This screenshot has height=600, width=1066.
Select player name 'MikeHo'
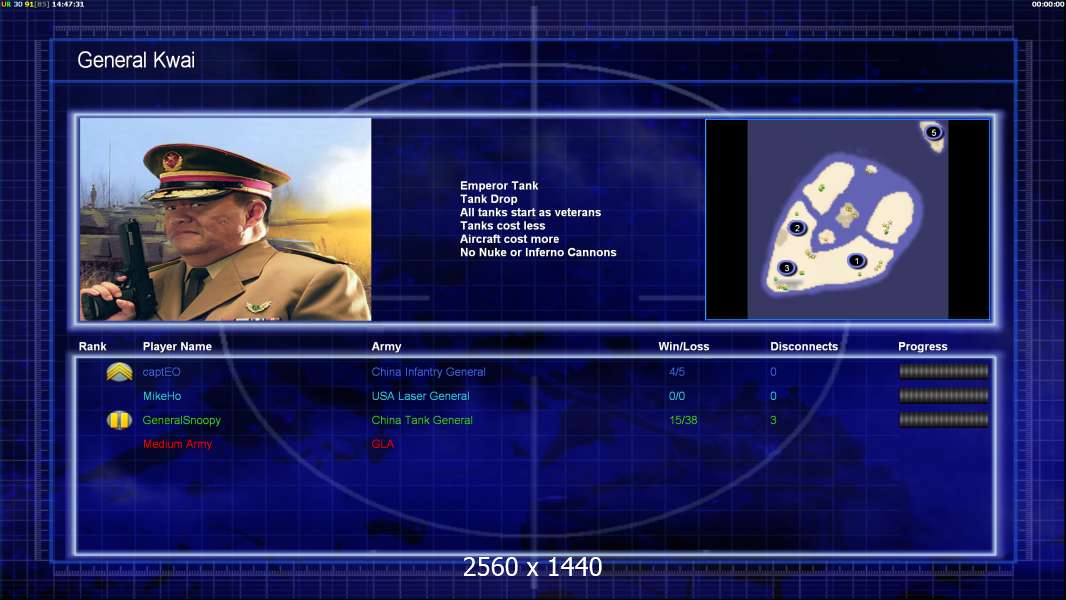tap(162, 396)
